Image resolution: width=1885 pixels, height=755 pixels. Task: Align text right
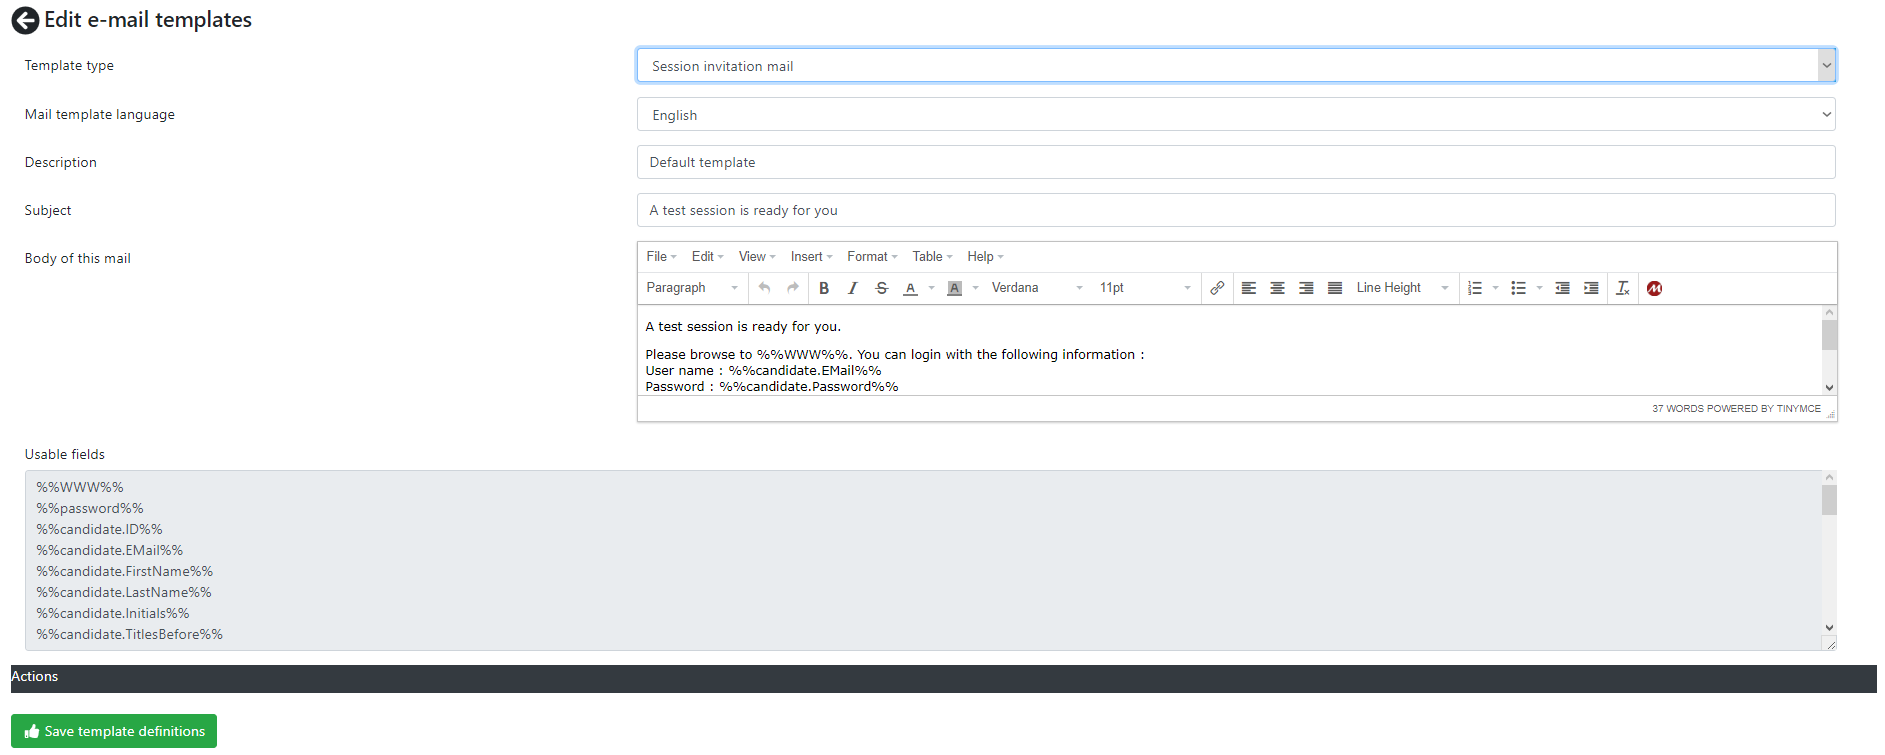[x=1306, y=288]
